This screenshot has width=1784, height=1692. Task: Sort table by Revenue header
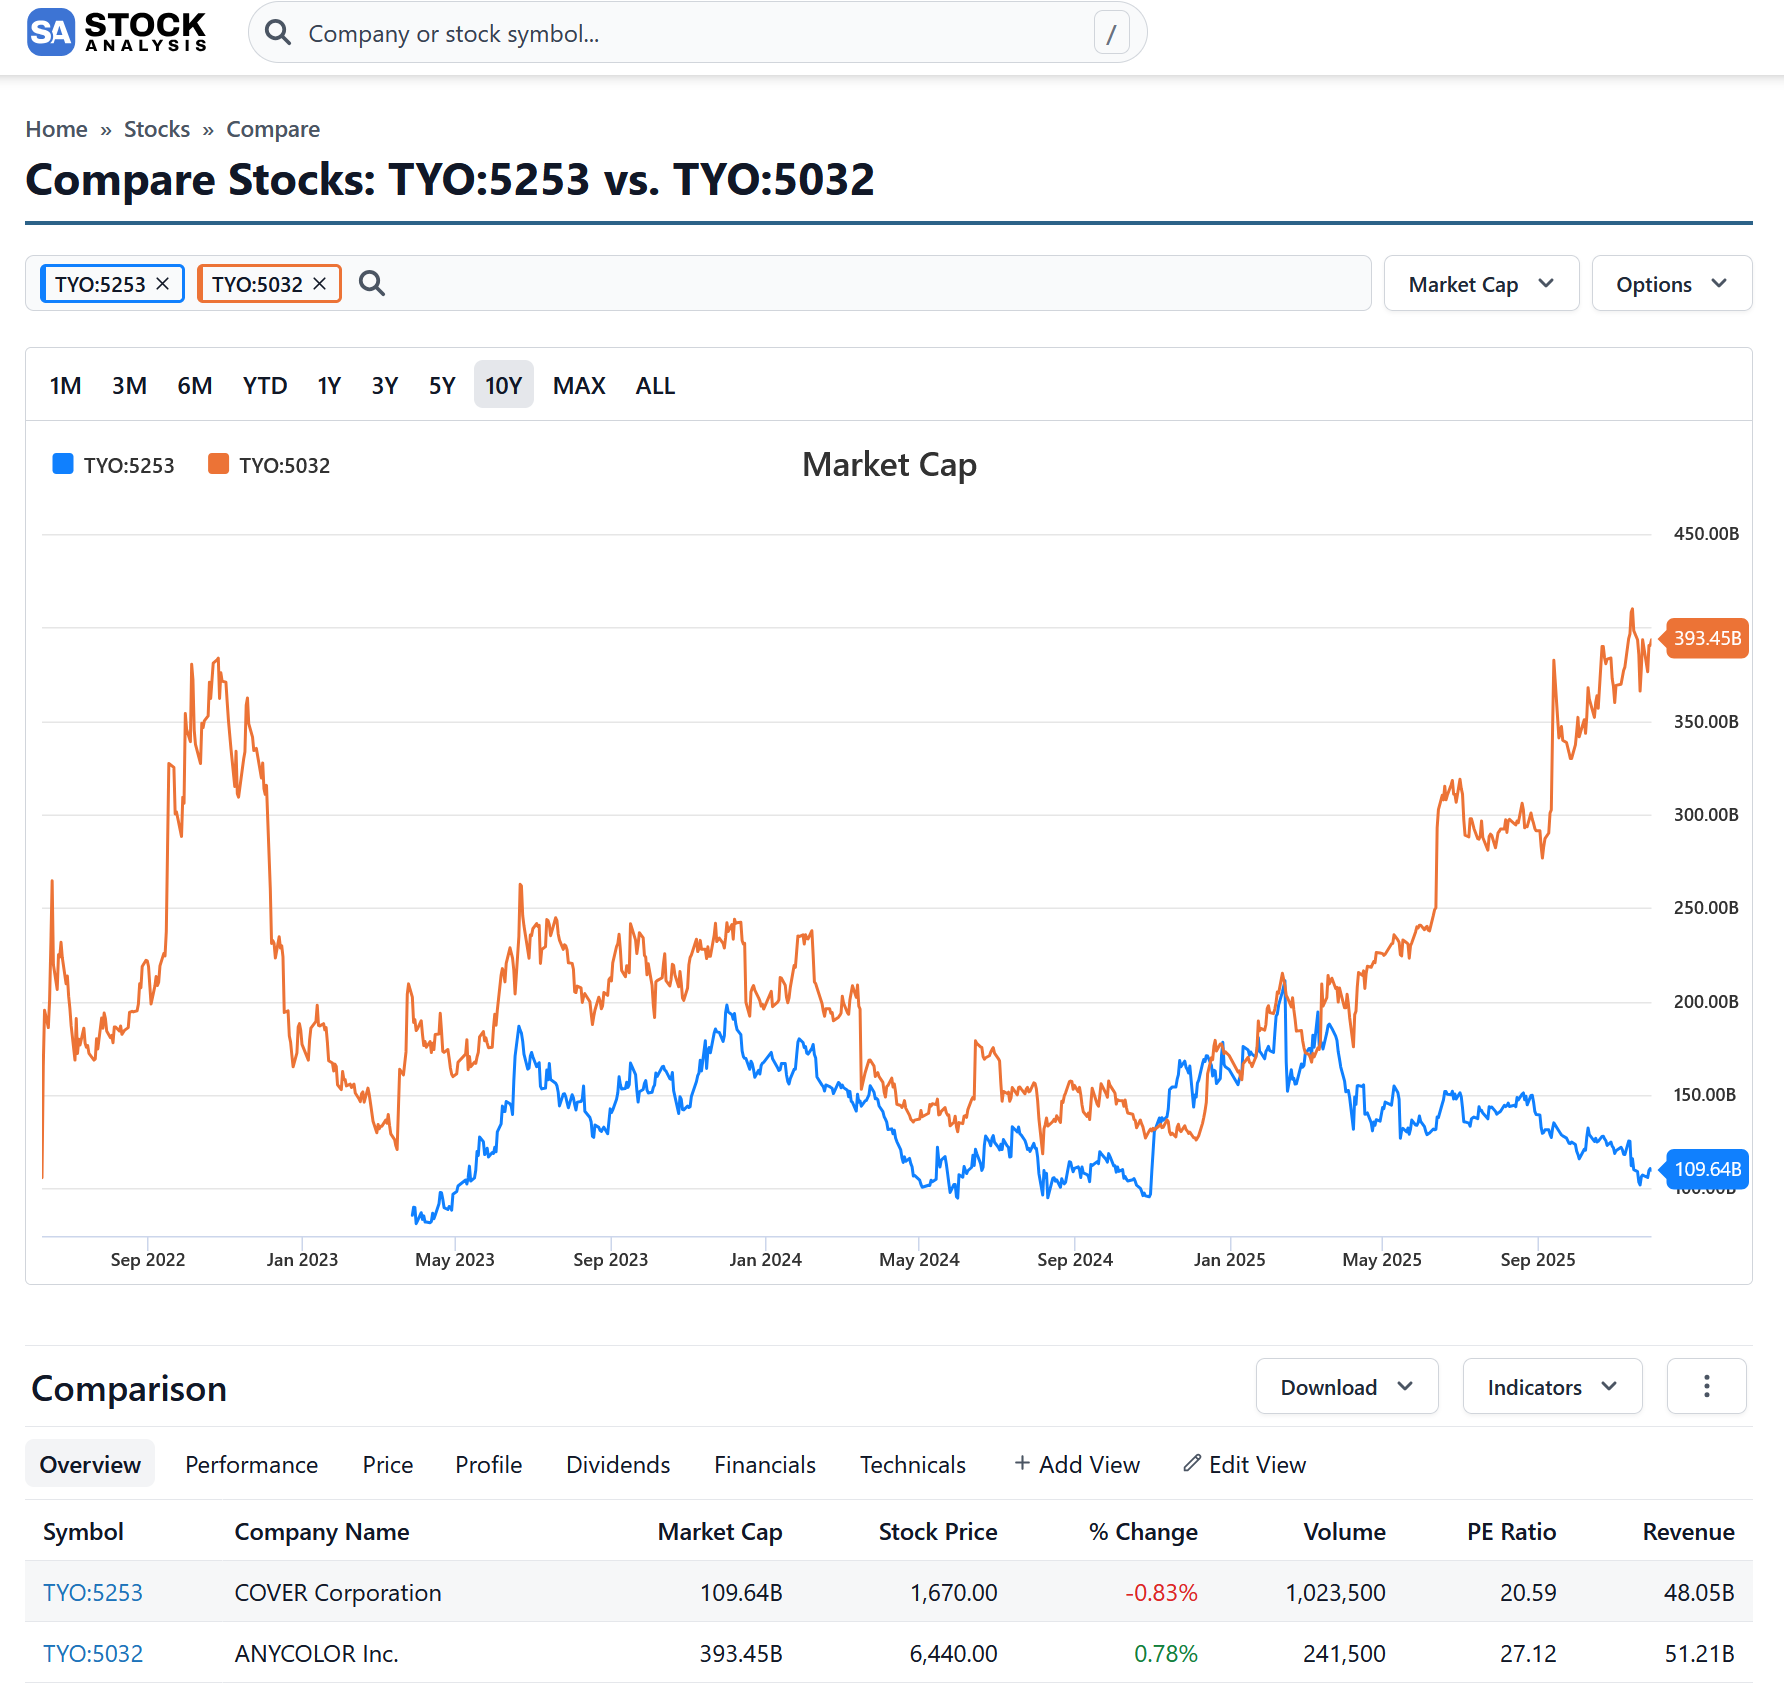[x=1689, y=1531]
